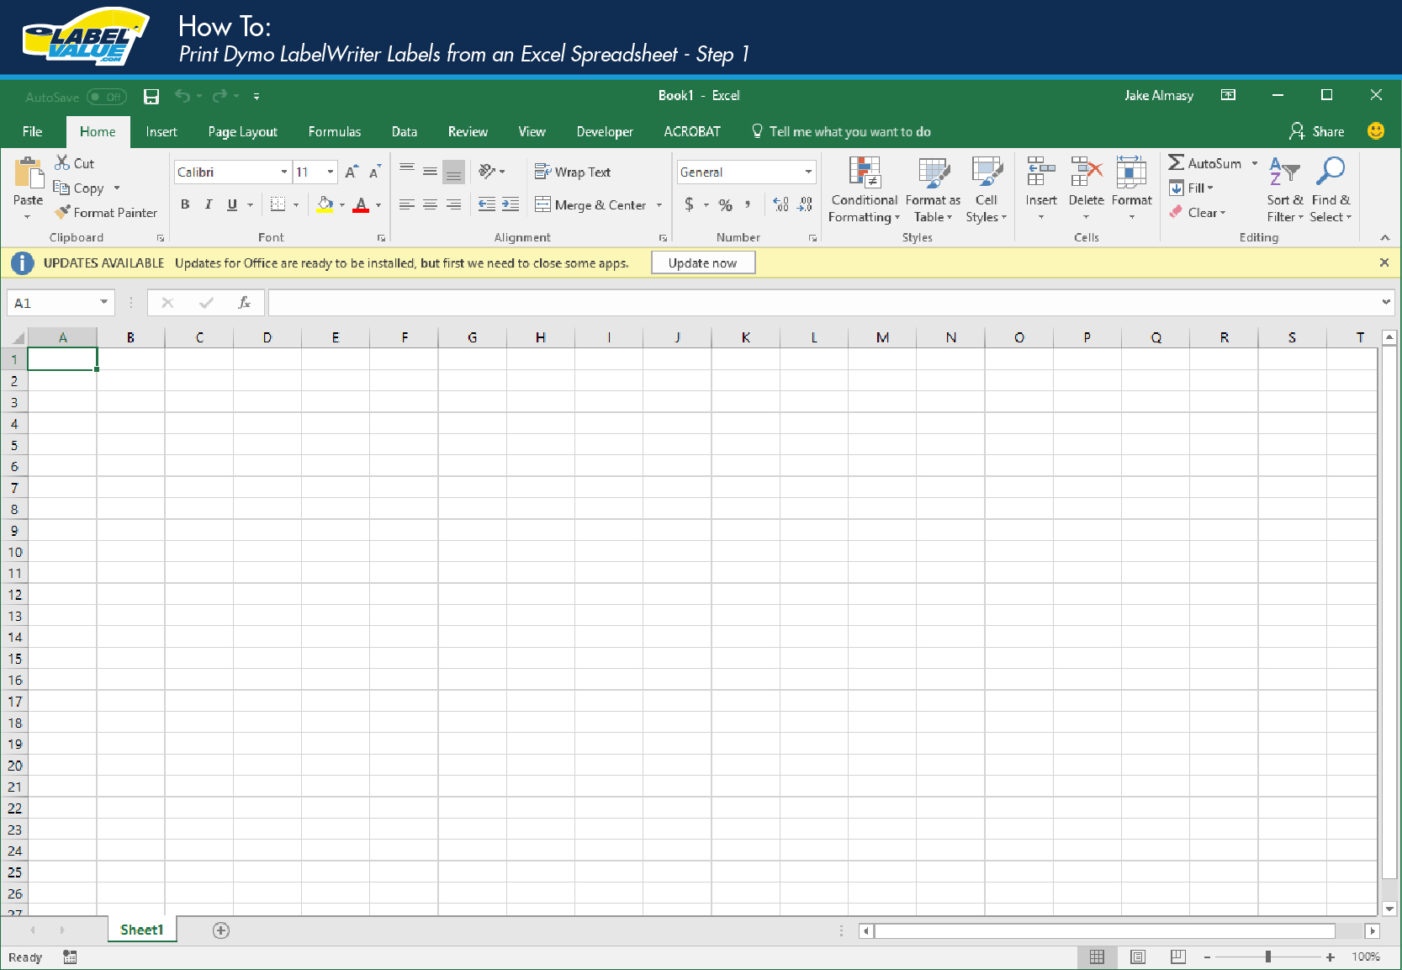Toggle italic formatting on
Image resolution: width=1402 pixels, height=970 pixels.
[208, 204]
